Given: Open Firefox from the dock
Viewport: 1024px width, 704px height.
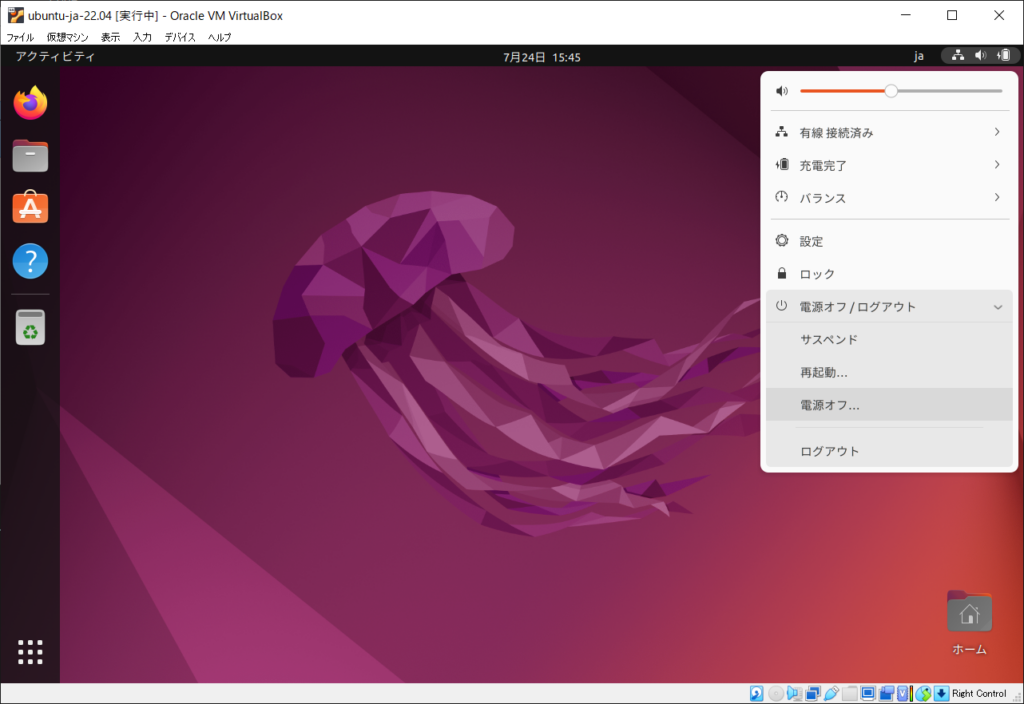Looking at the screenshot, I should click(30, 102).
